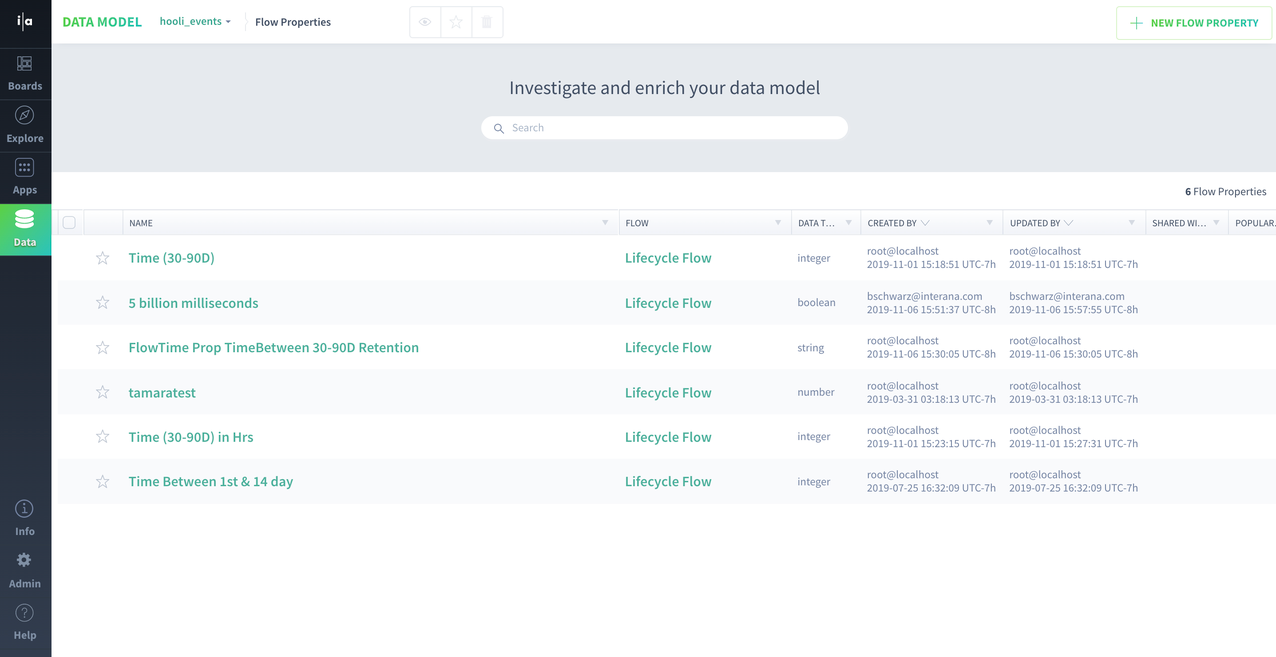Open the UPDATED BY column filter dropdown
The image size is (1276, 657).
pyautogui.click(x=1132, y=223)
